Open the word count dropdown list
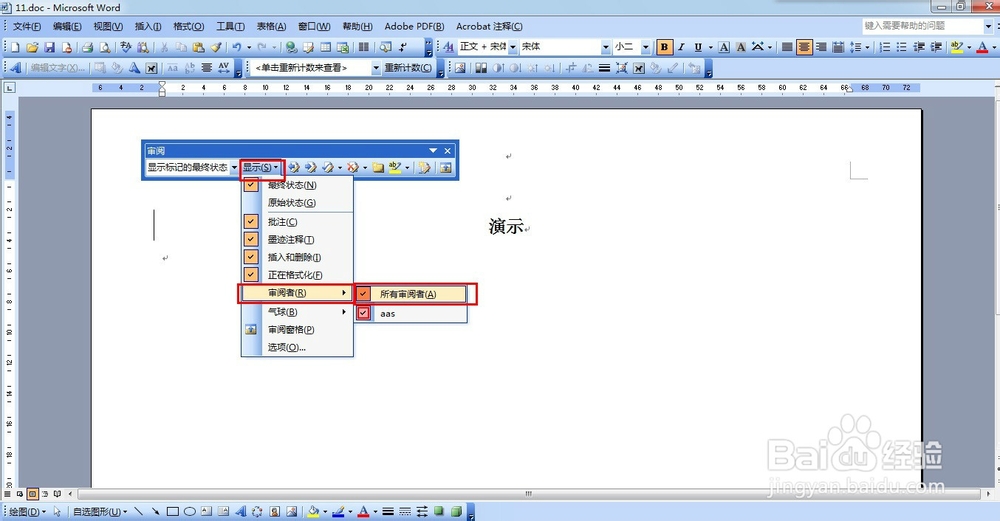Screen dimensions: 1000x521 coord(376,68)
